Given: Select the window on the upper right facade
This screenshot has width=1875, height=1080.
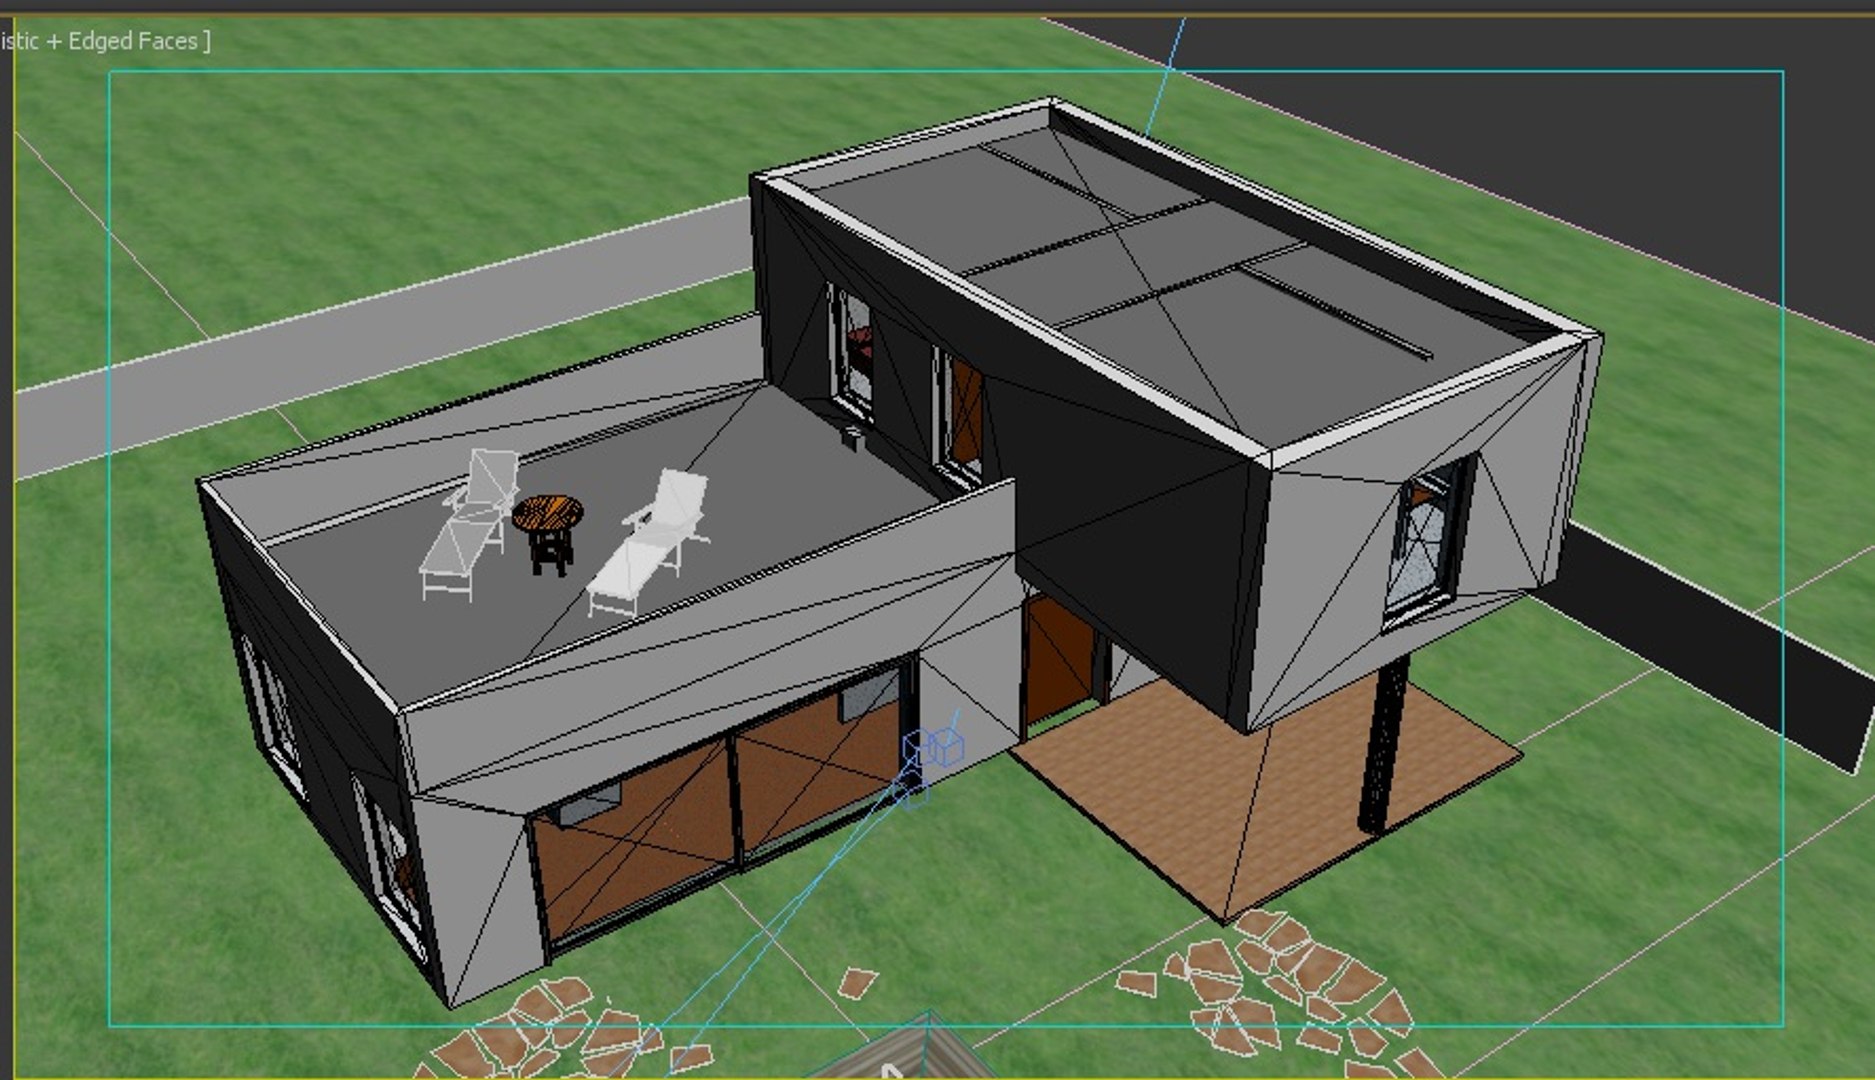Looking at the screenshot, I should click(1428, 542).
